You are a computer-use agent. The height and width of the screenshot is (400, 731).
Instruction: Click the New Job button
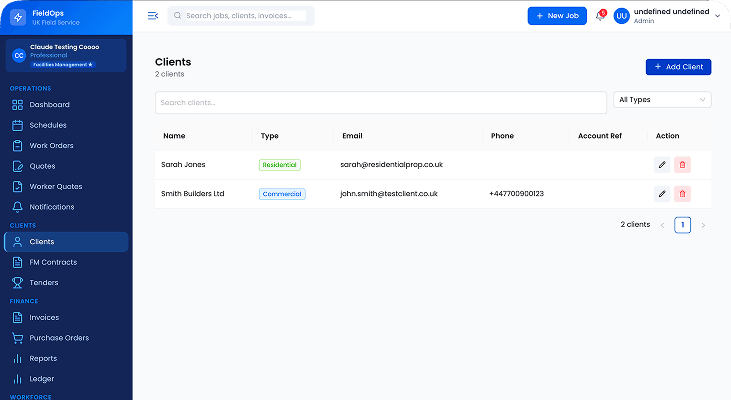tap(557, 16)
